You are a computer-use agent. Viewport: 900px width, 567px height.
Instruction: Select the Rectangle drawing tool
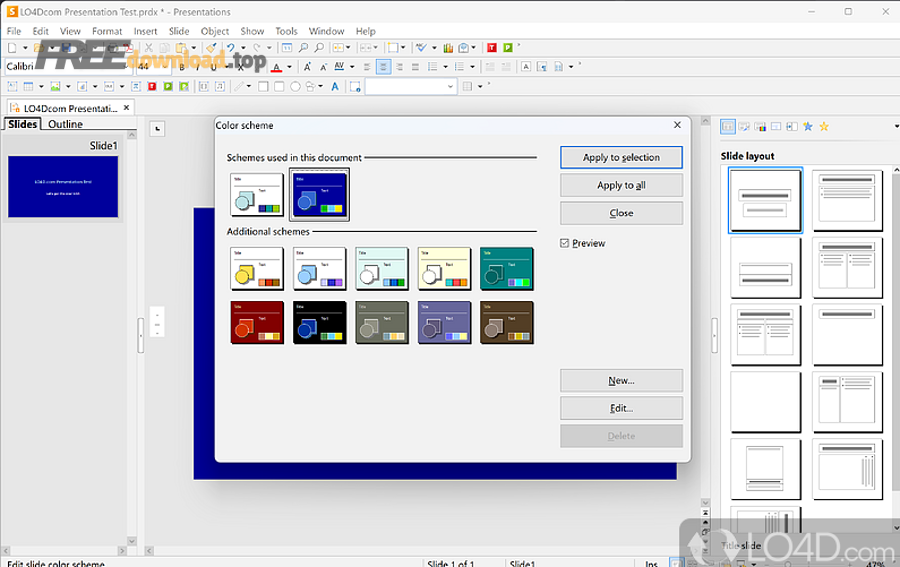(263, 87)
